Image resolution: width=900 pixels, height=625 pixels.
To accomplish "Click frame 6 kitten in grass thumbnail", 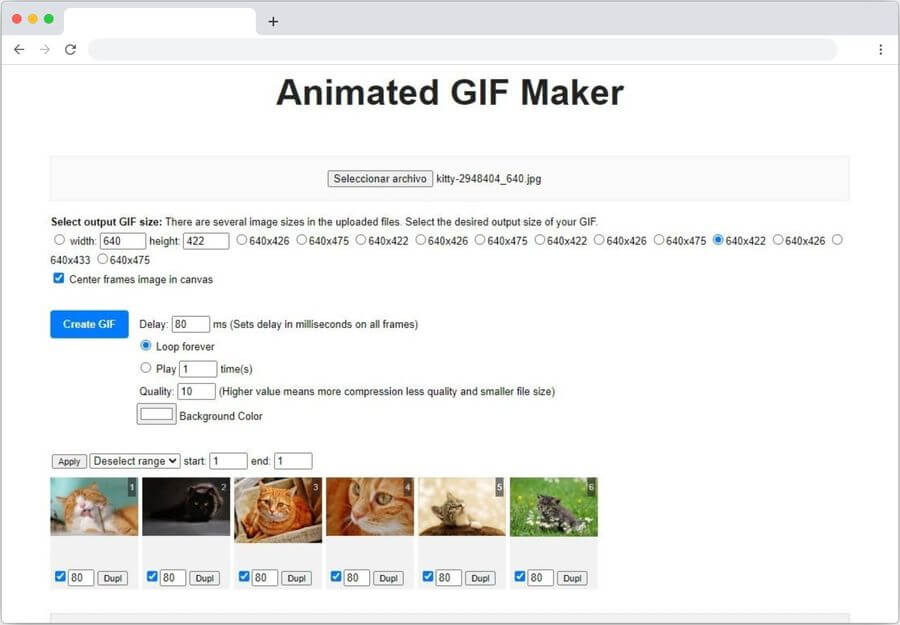I will 554,507.
